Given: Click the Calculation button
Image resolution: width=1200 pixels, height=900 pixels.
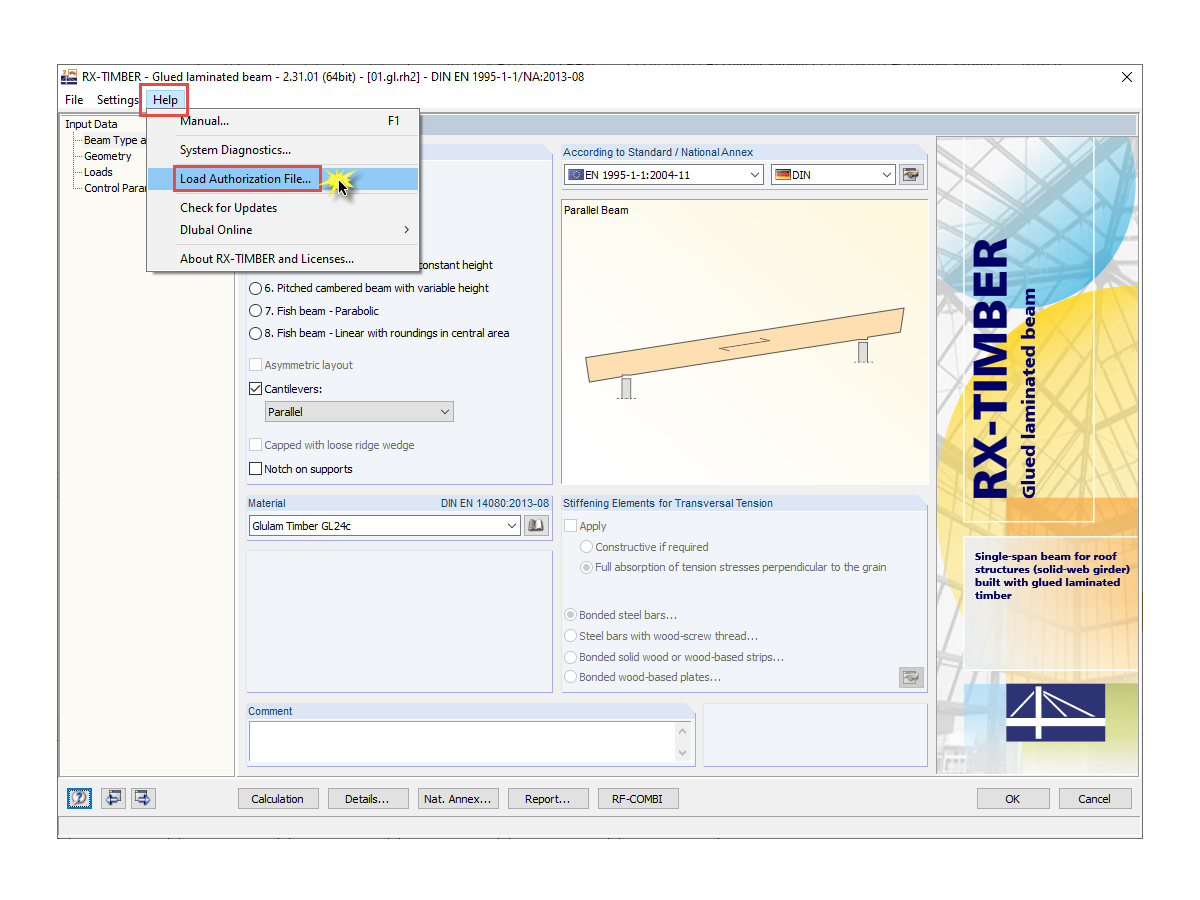Looking at the screenshot, I should pos(277,798).
